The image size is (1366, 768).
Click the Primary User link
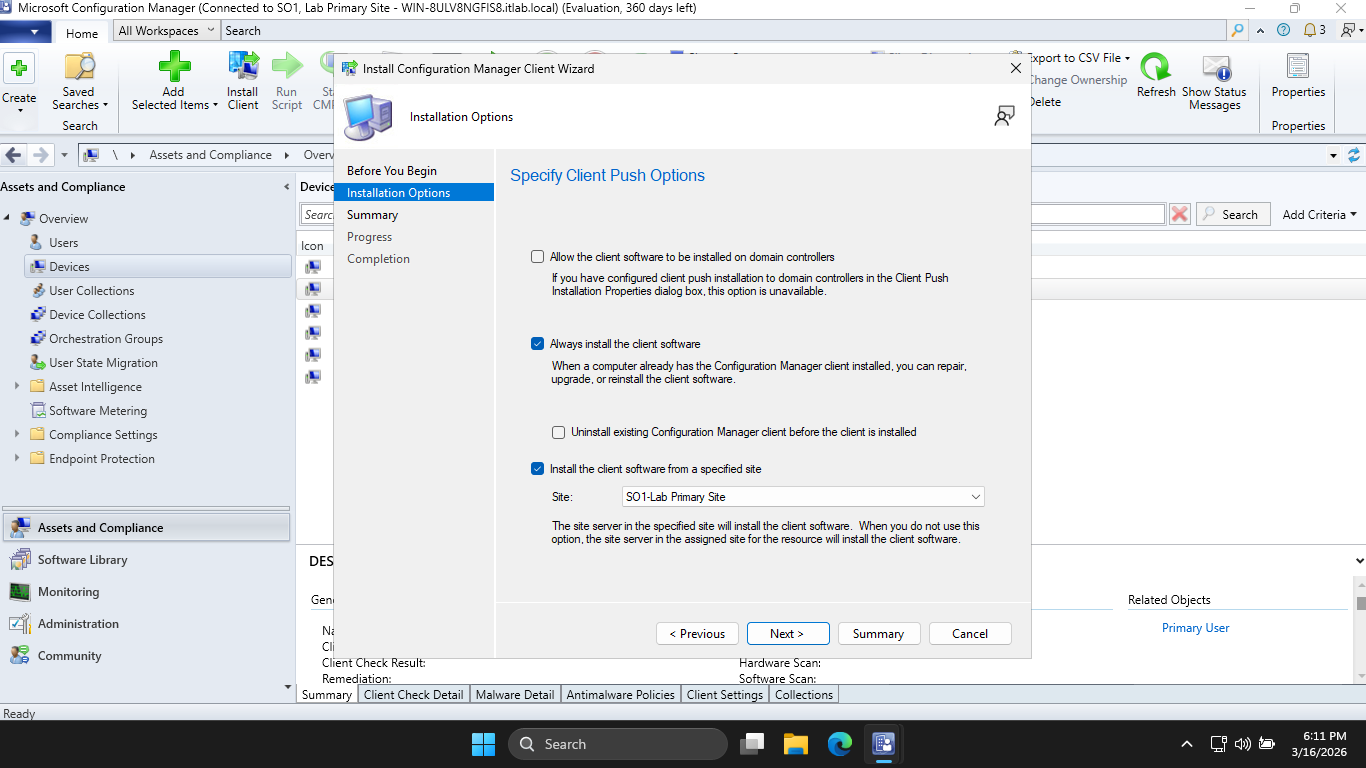[1195, 628]
